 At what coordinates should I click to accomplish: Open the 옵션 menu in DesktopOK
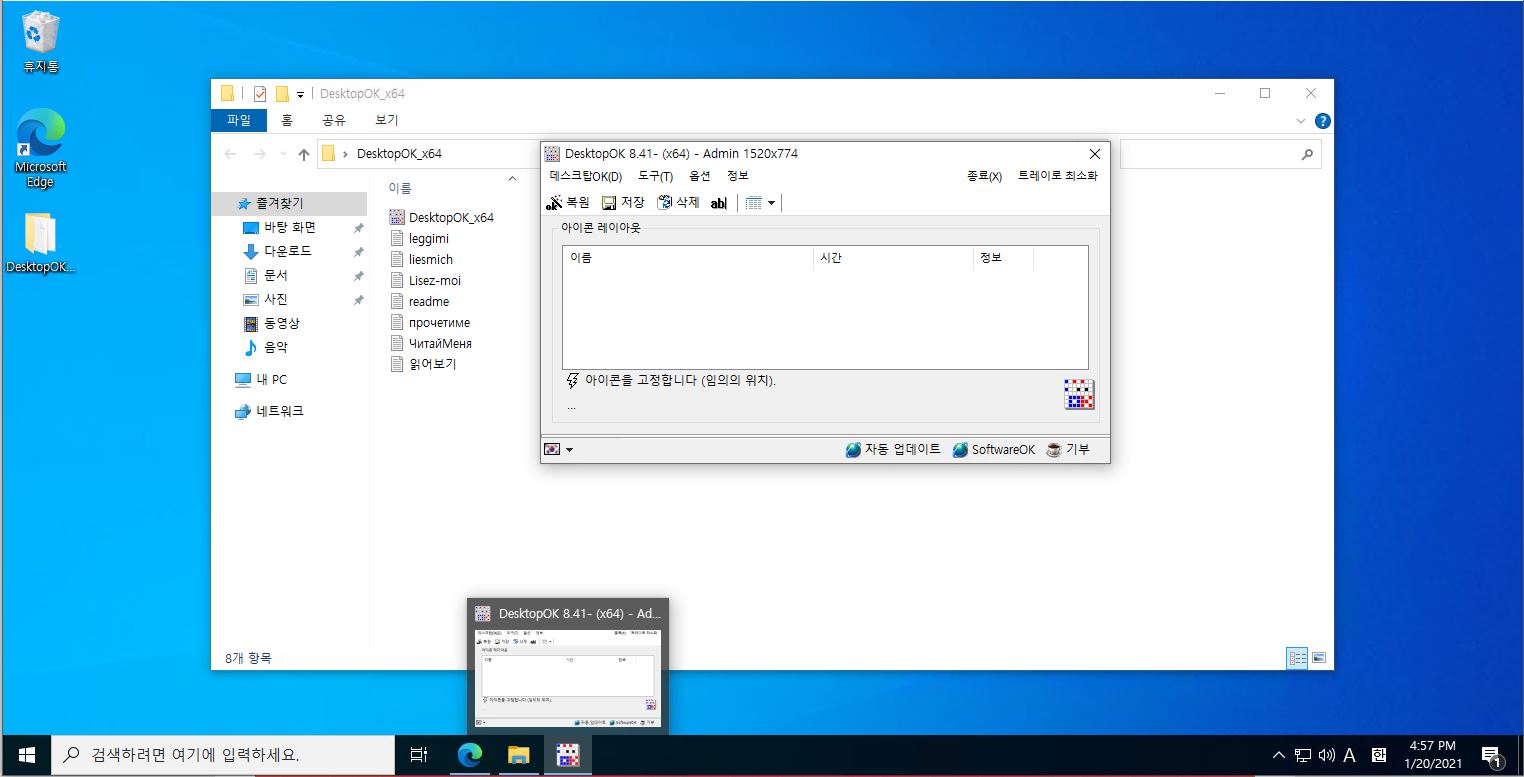click(x=698, y=176)
